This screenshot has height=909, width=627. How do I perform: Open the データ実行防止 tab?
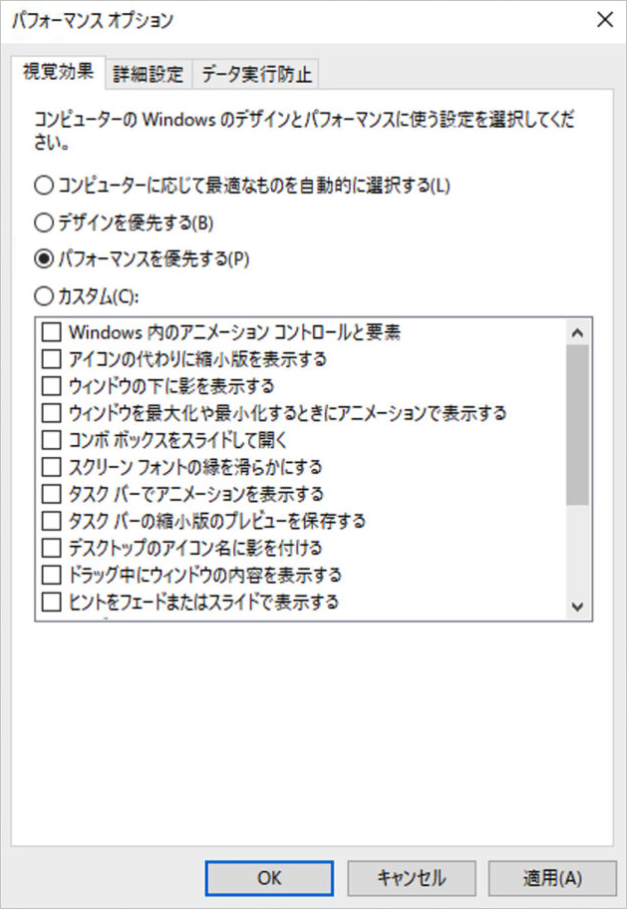(257, 74)
